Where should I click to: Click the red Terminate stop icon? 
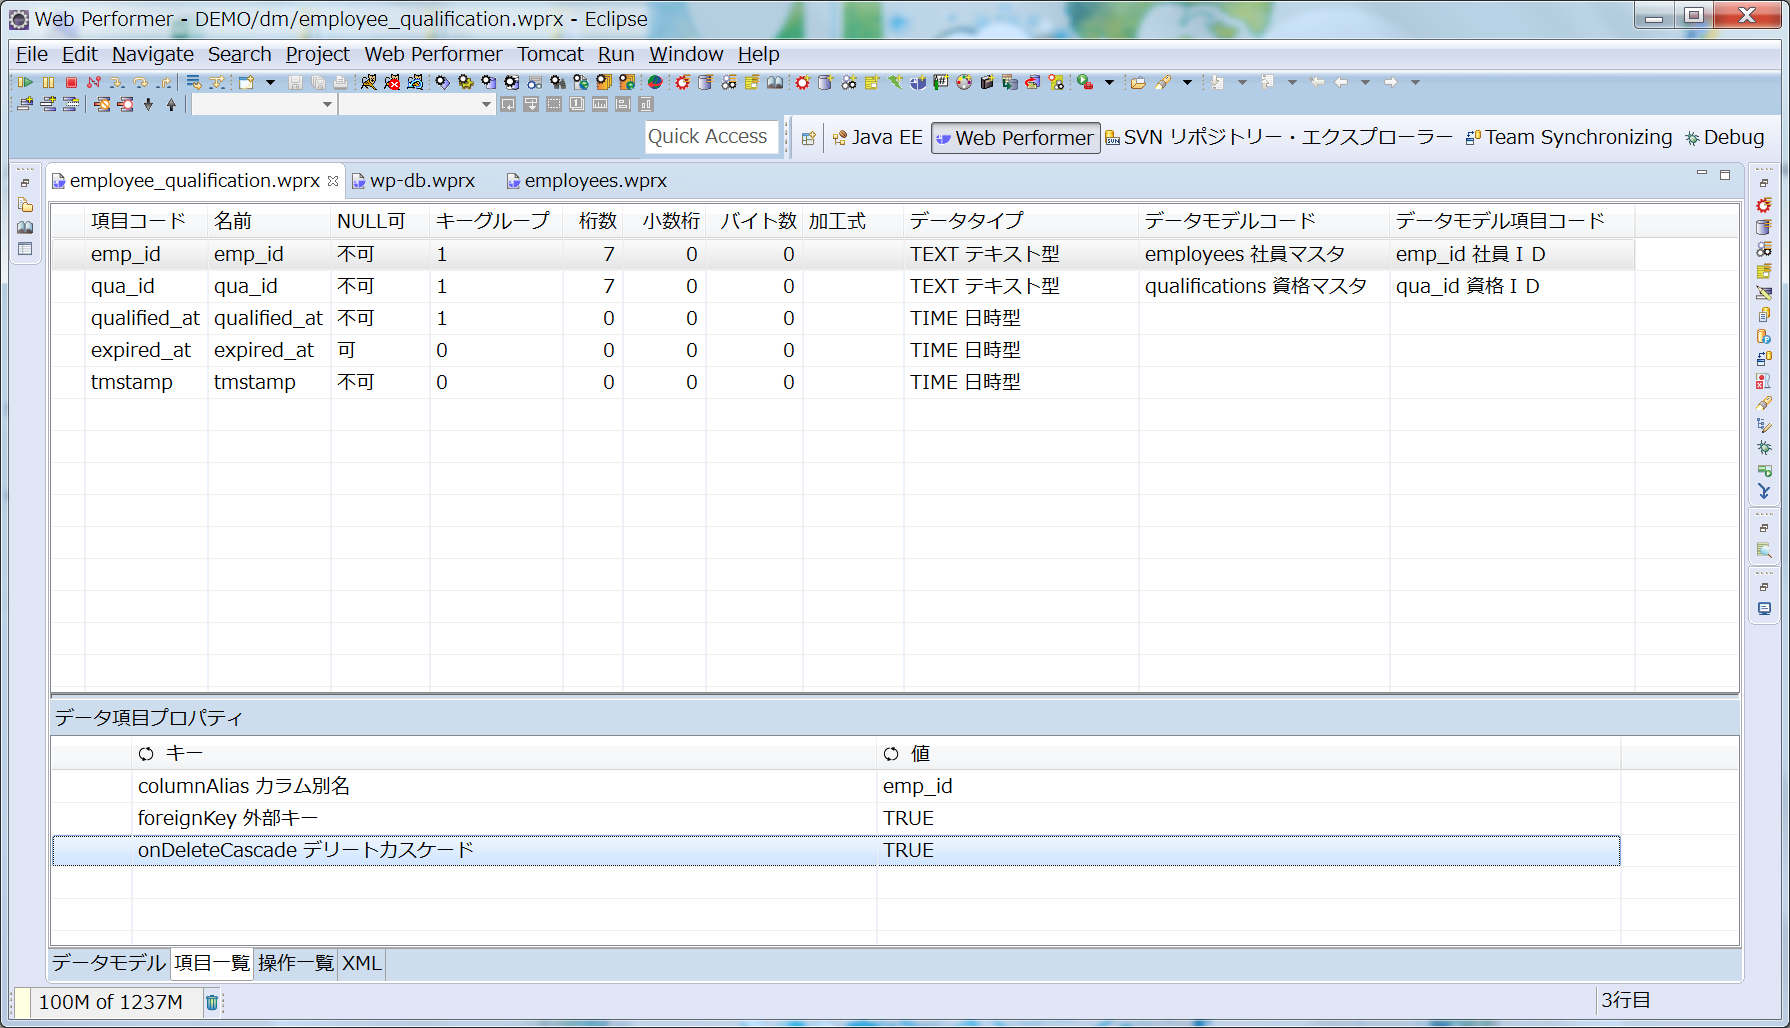(x=71, y=82)
